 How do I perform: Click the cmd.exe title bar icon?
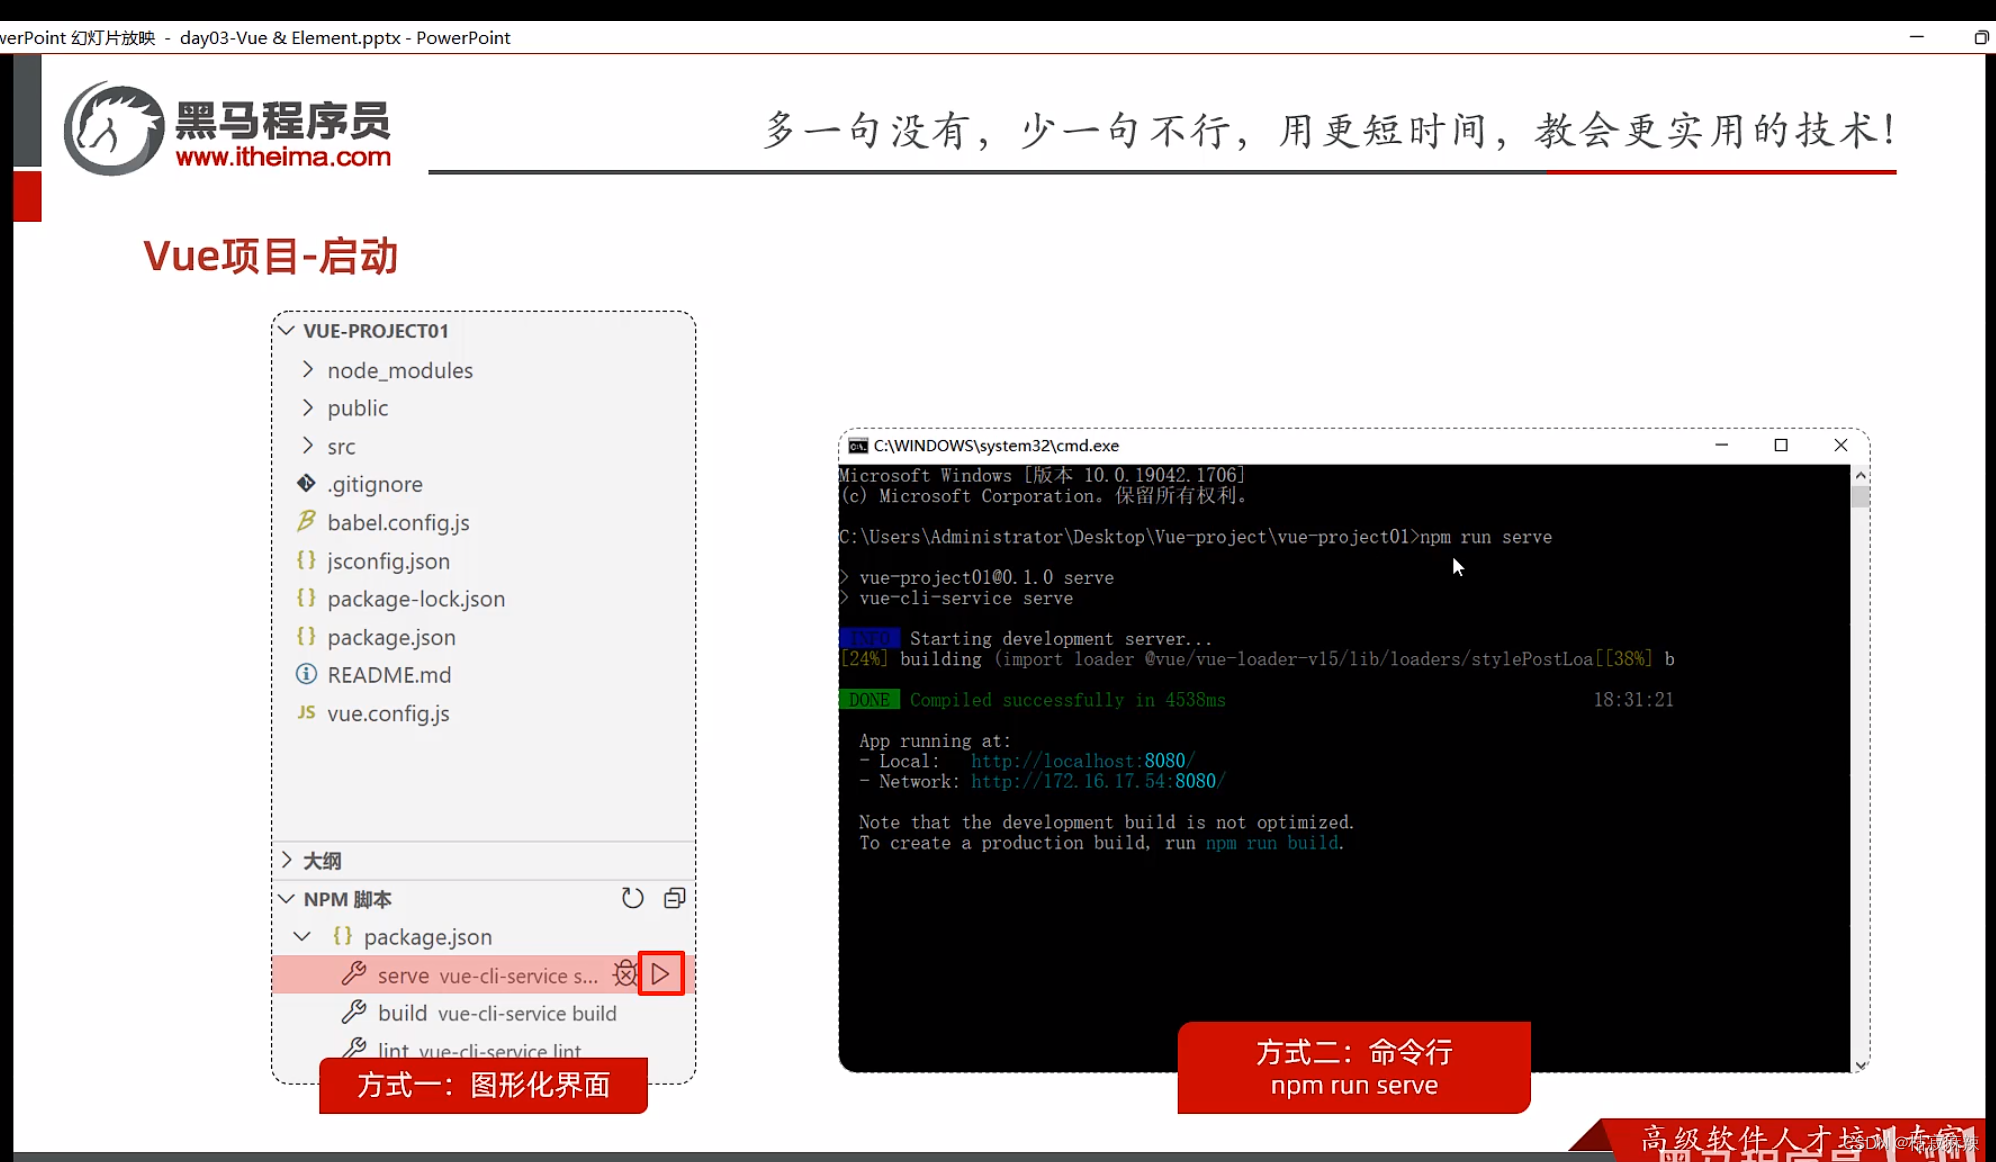pyautogui.click(x=858, y=446)
